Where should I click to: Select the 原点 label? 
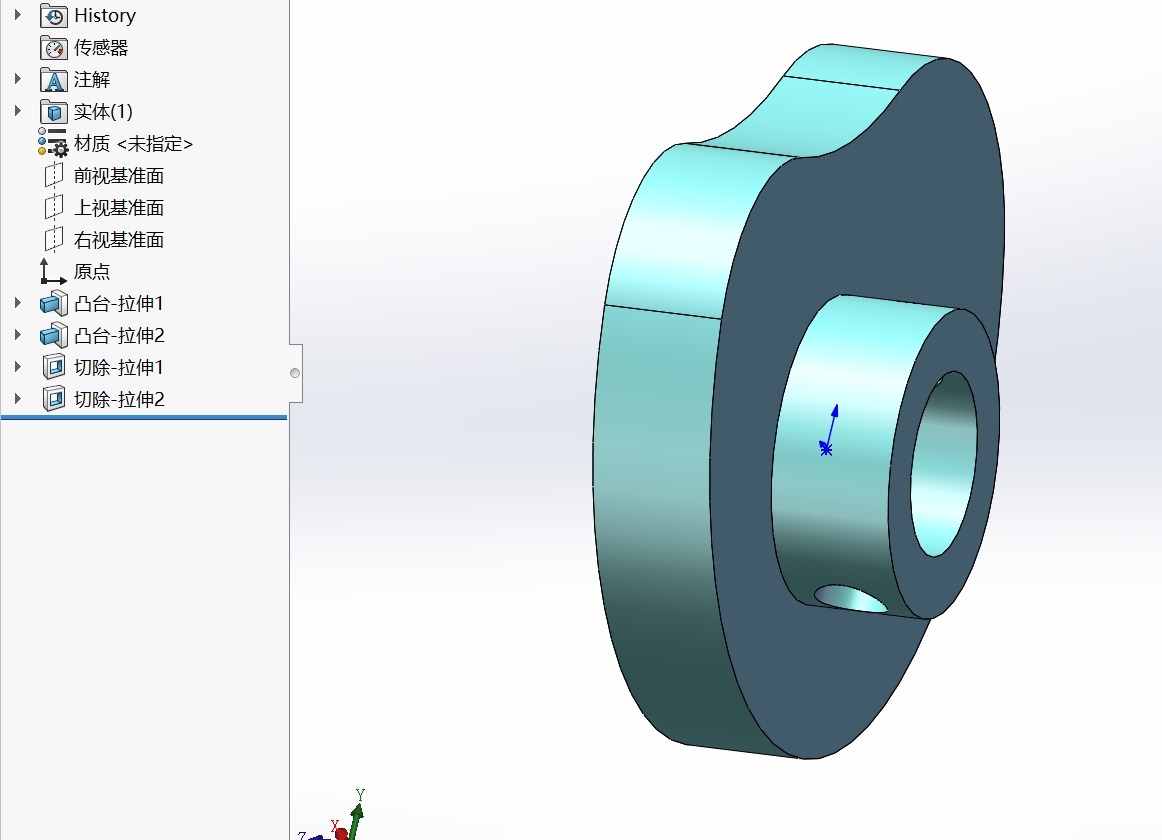pos(92,271)
